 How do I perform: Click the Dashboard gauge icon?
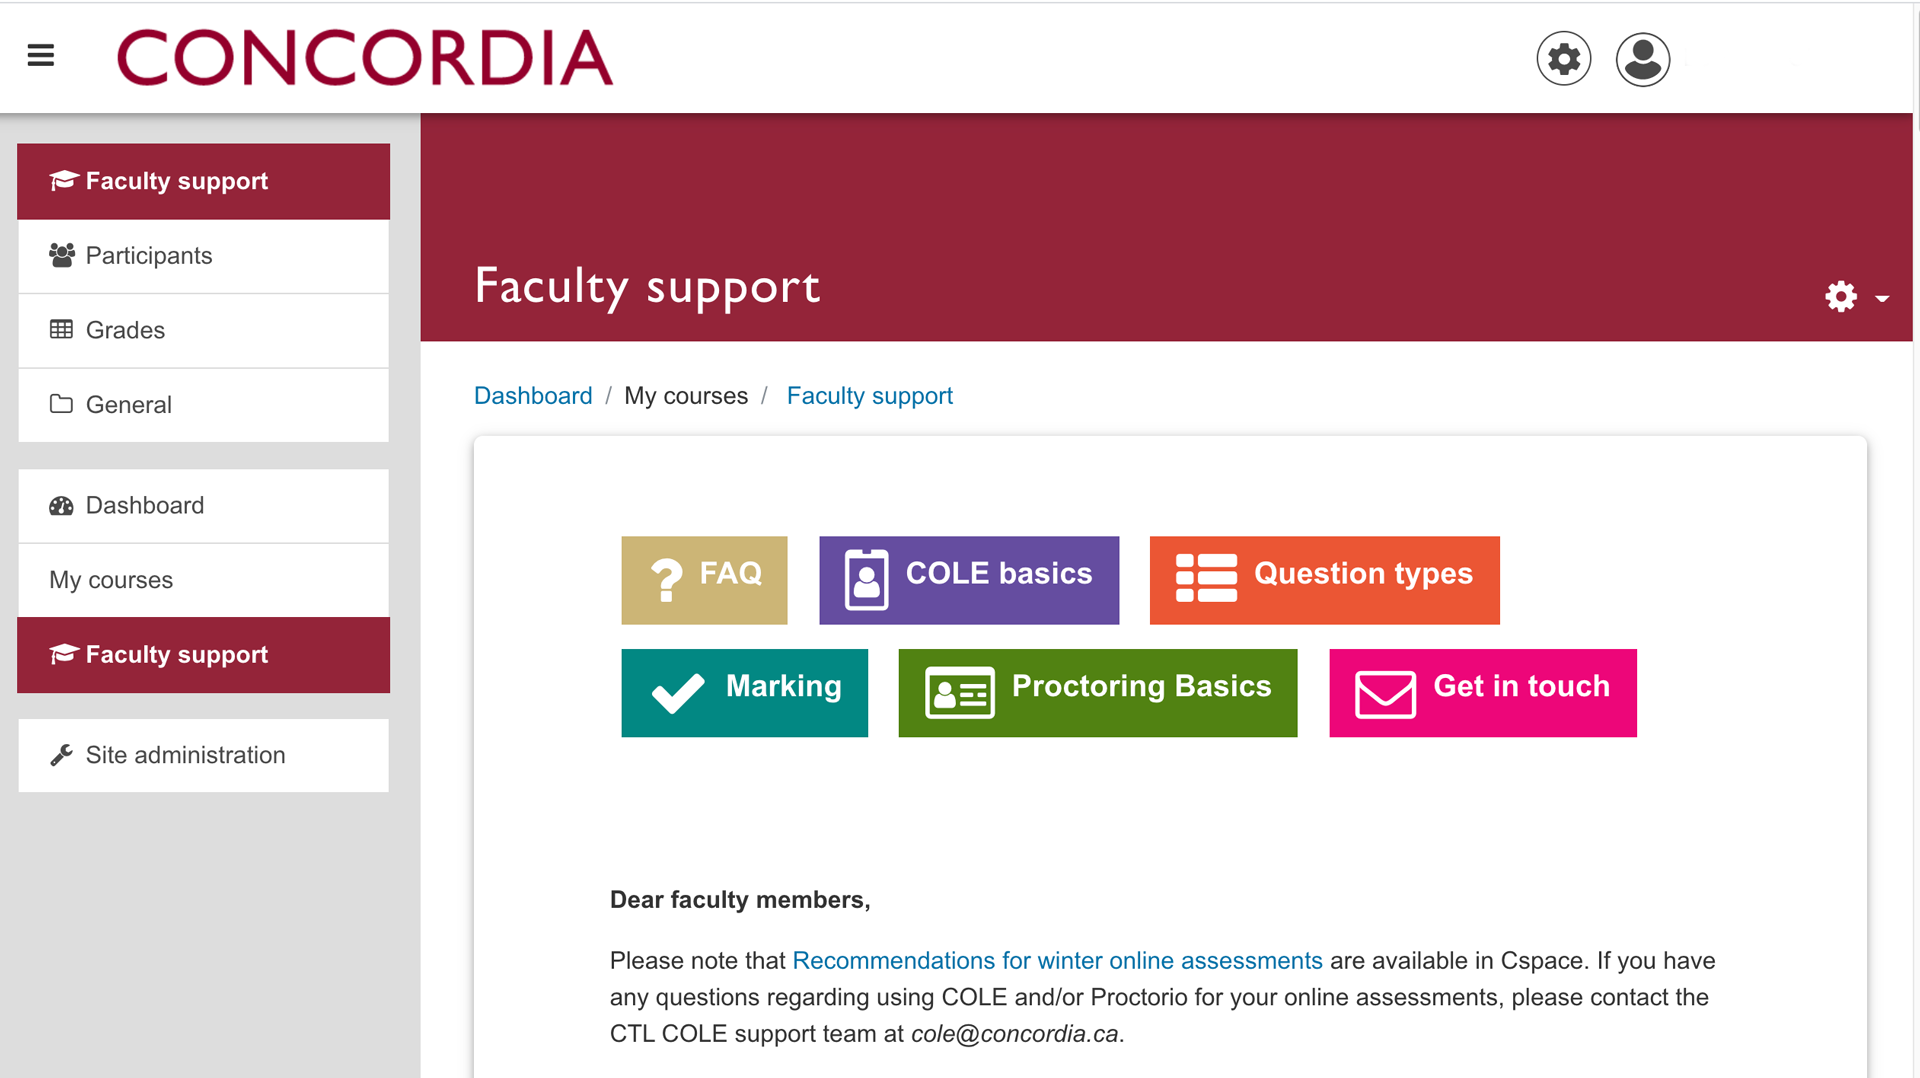coord(61,505)
